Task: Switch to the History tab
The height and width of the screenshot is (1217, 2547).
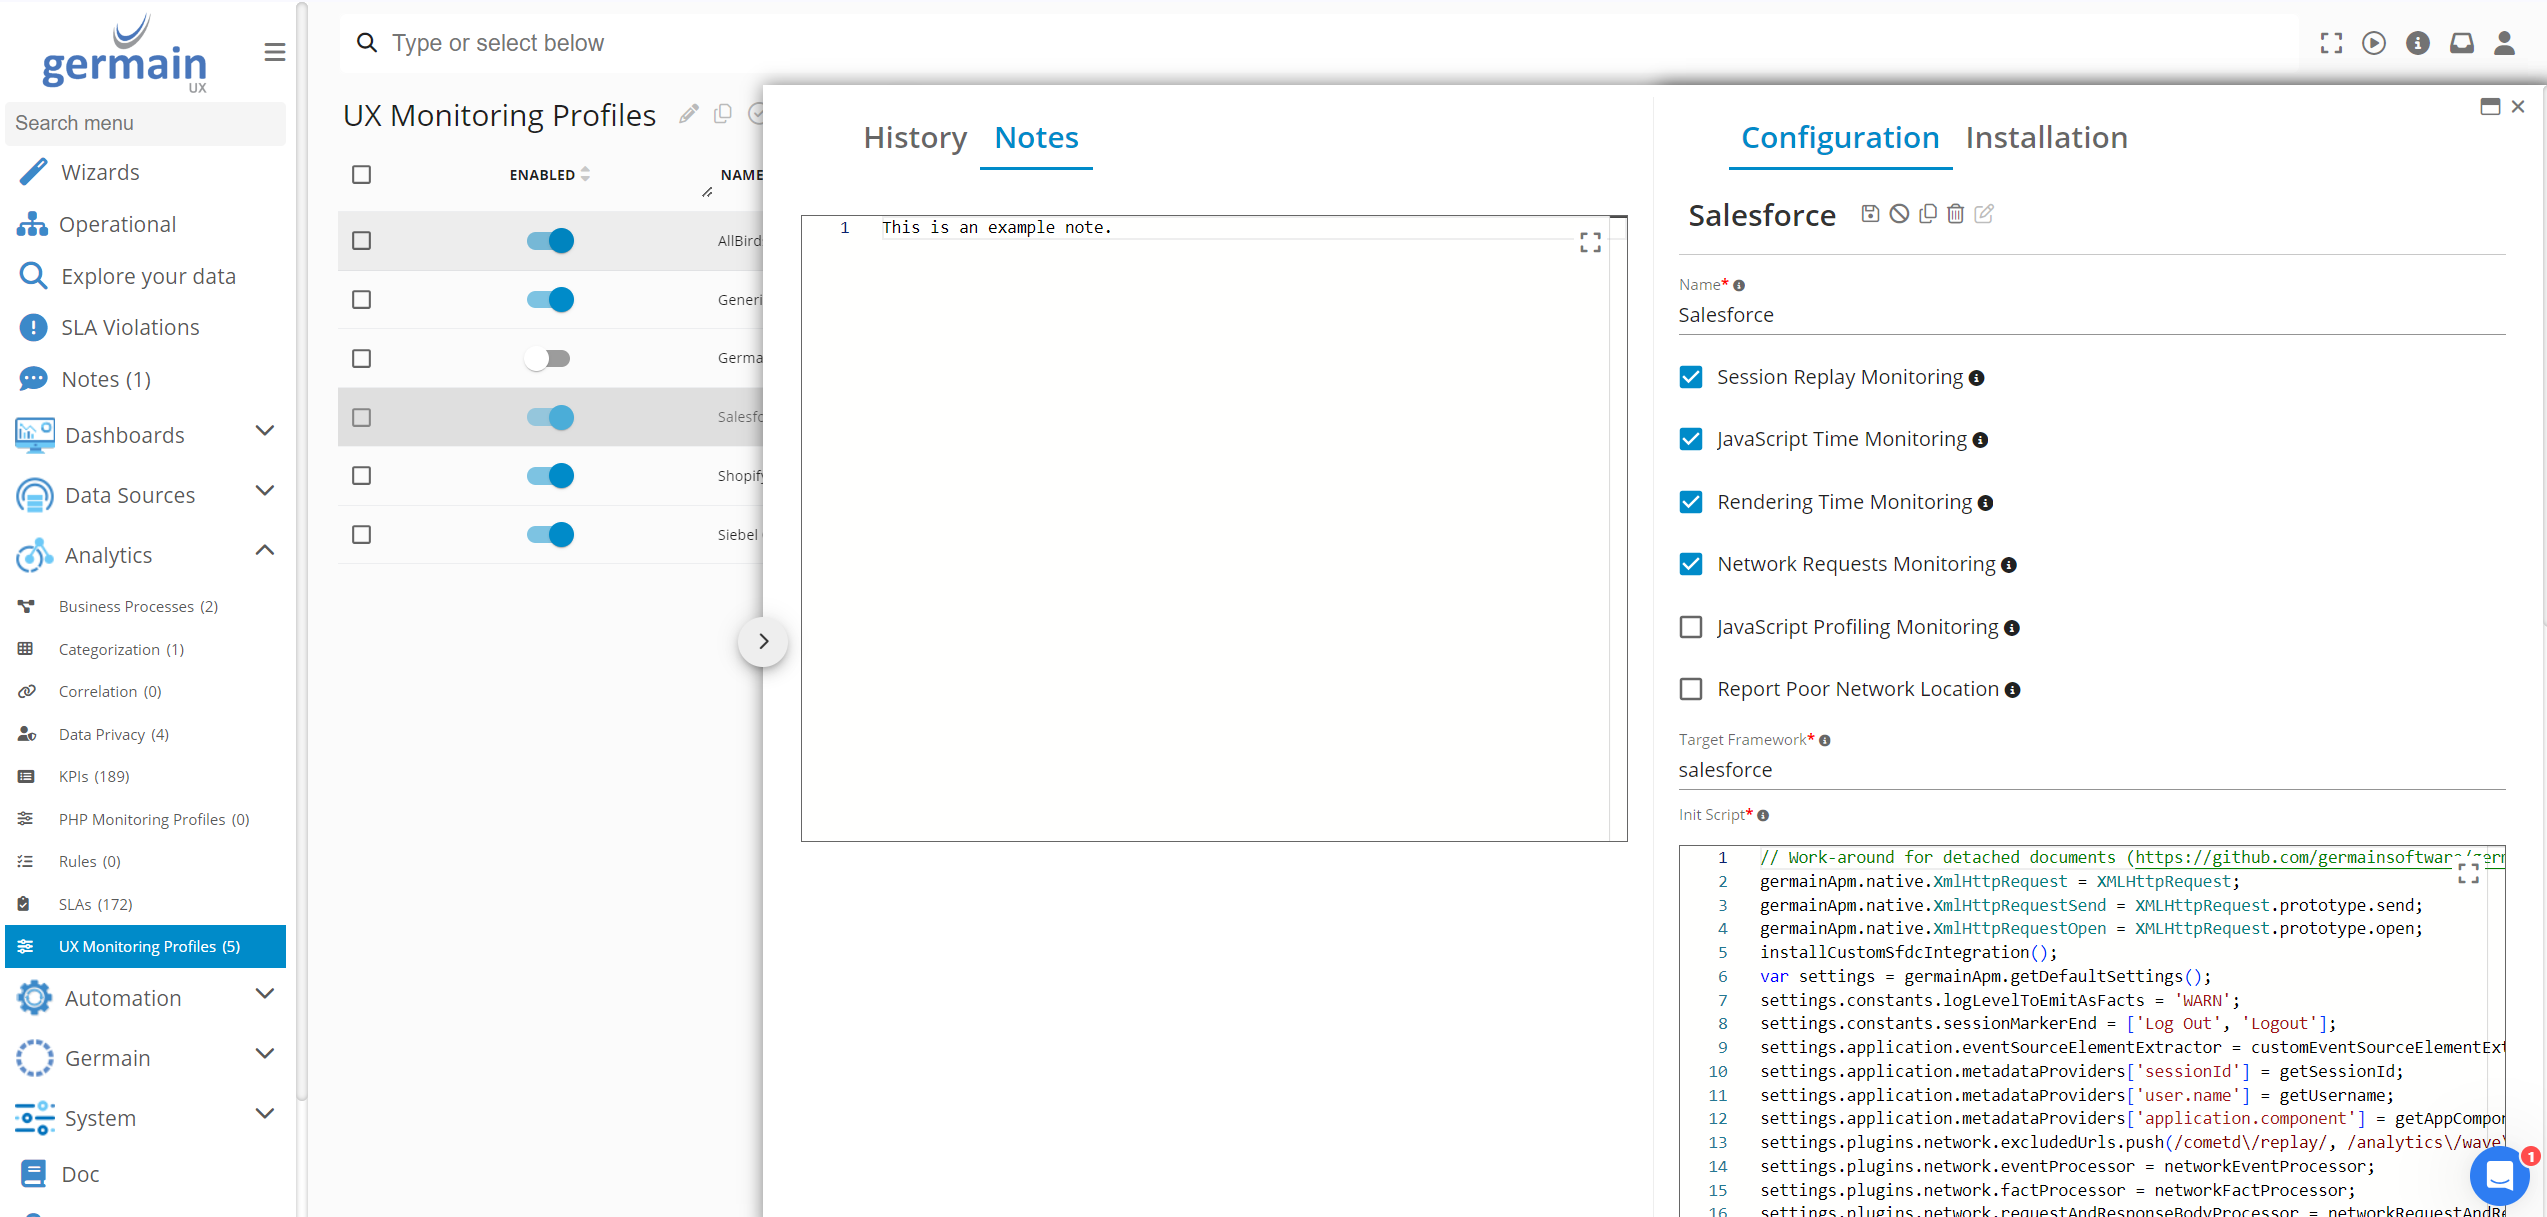Action: coord(914,137)
